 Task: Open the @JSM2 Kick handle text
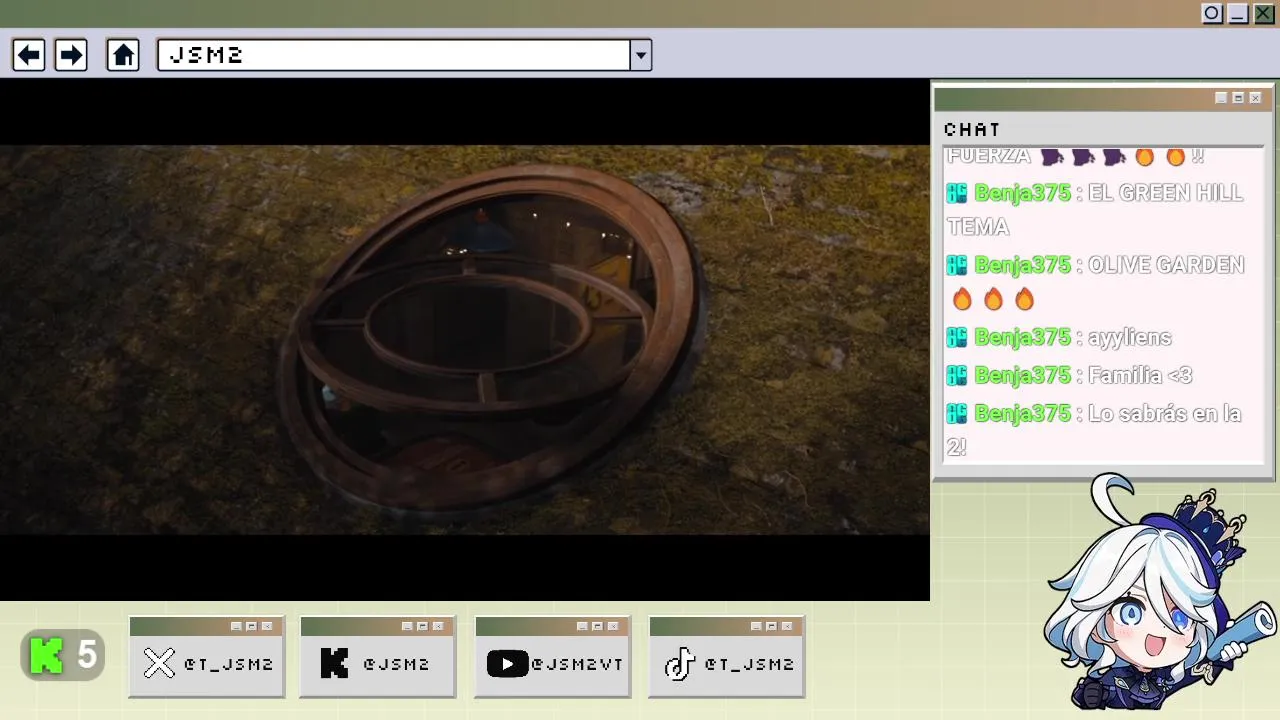coord(396,664)
